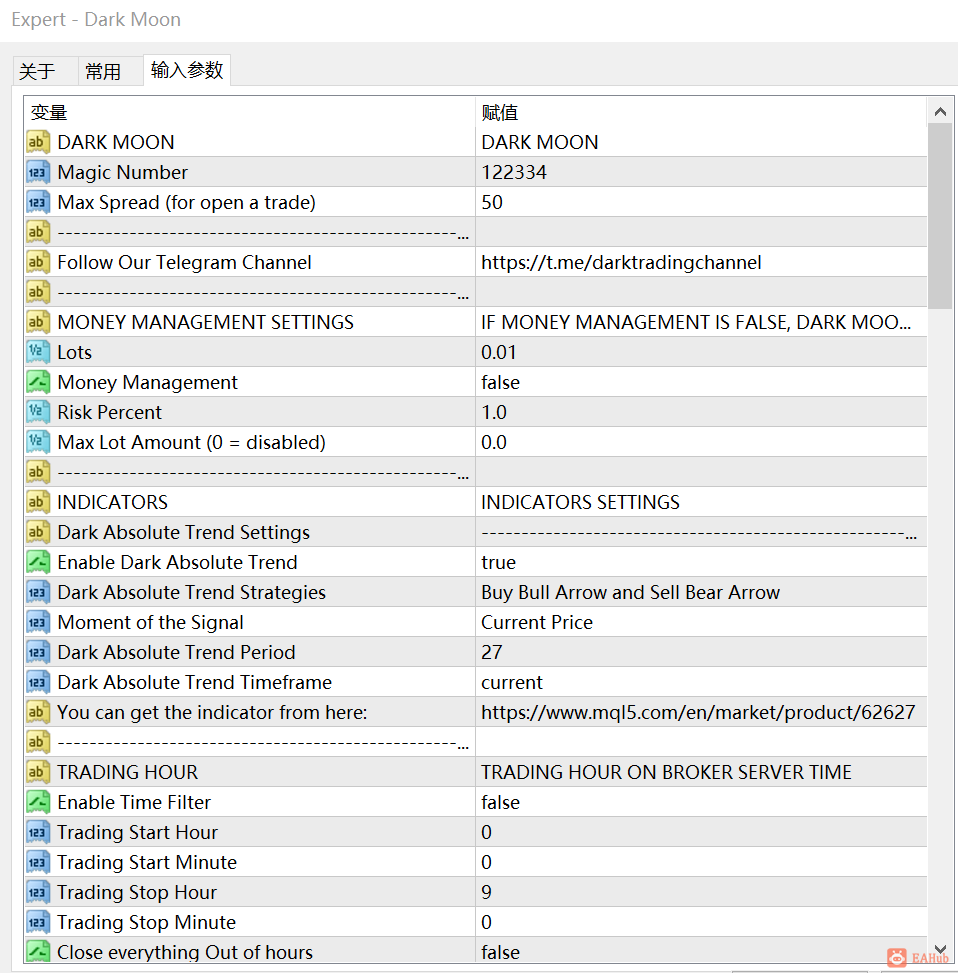Image resolution: width=958 pixels, height=973 pixels.
Task: Click the string icon for MONEY MANAGEMENT SETTINGS
Action: (37, 322)
